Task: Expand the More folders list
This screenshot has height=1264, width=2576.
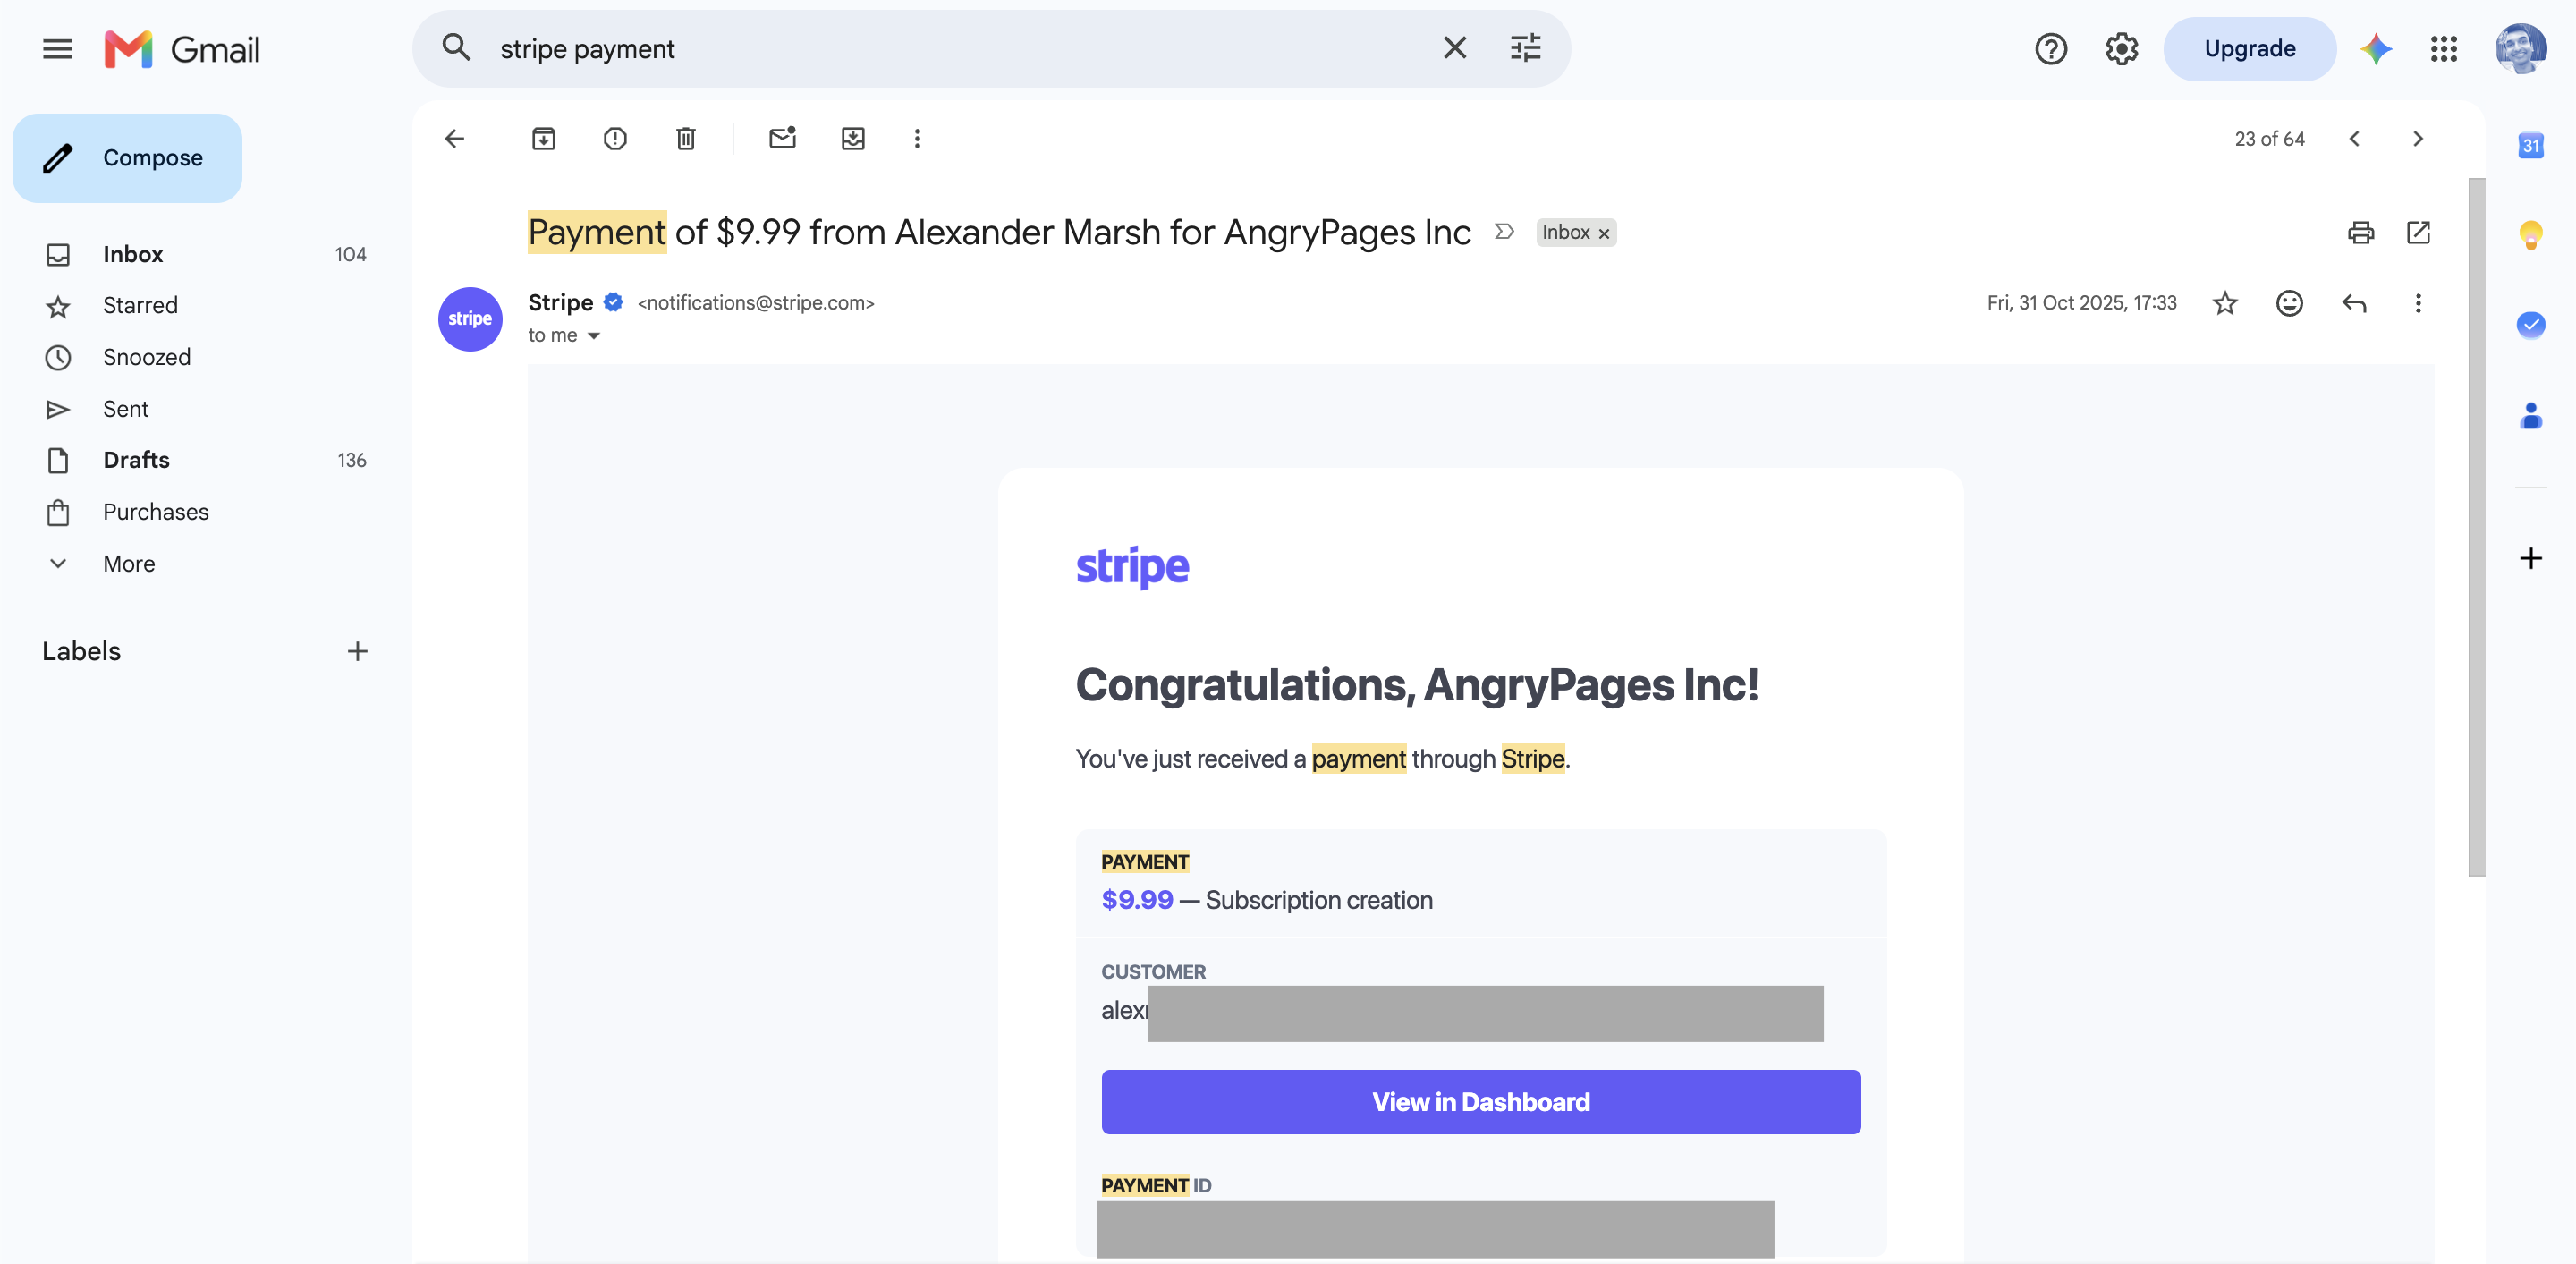Action: [128, 564]
